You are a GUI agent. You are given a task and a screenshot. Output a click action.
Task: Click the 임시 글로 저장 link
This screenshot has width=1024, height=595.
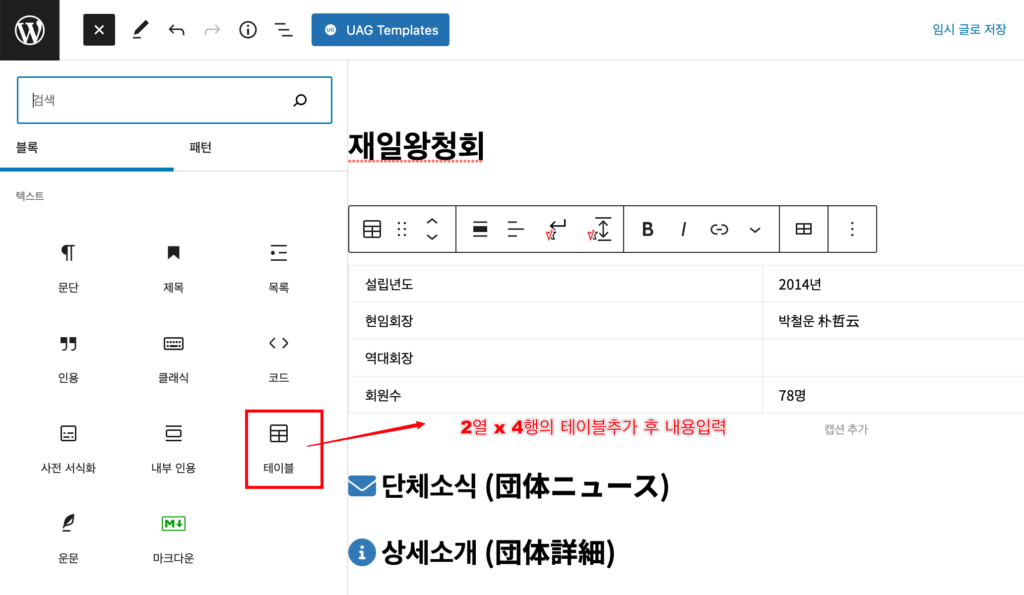coord(969,30)
